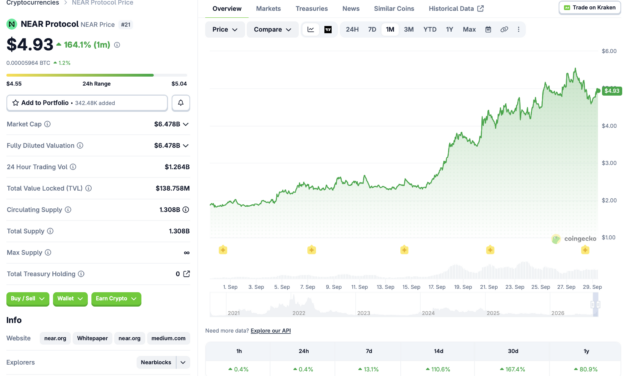
Task: Select the Max chart range
Action: pyautogui.click(x=469, y=30)
